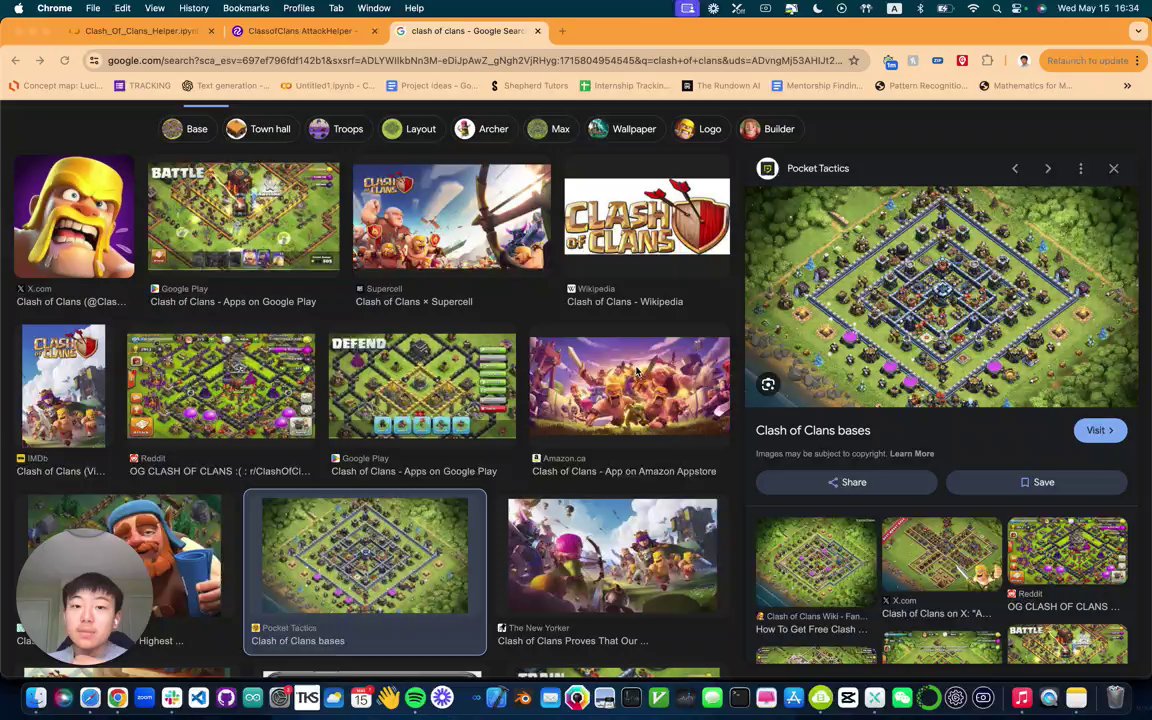Open the Profiles menu in menu bar
The width and height of the screenshot is (1152, 720).
click(x=298, y=8)
